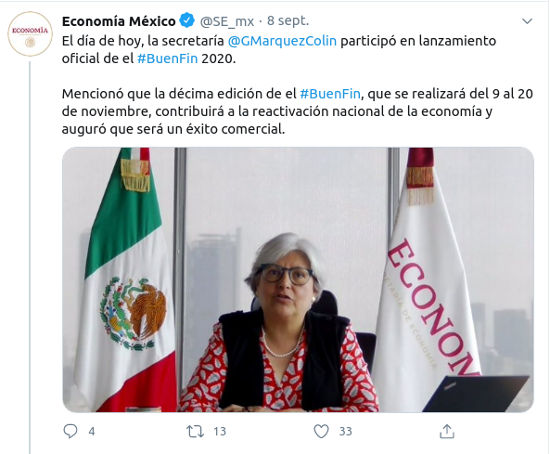Click the blue verified badge
Viewport: 550px width, 454px height.
[187, 21]
